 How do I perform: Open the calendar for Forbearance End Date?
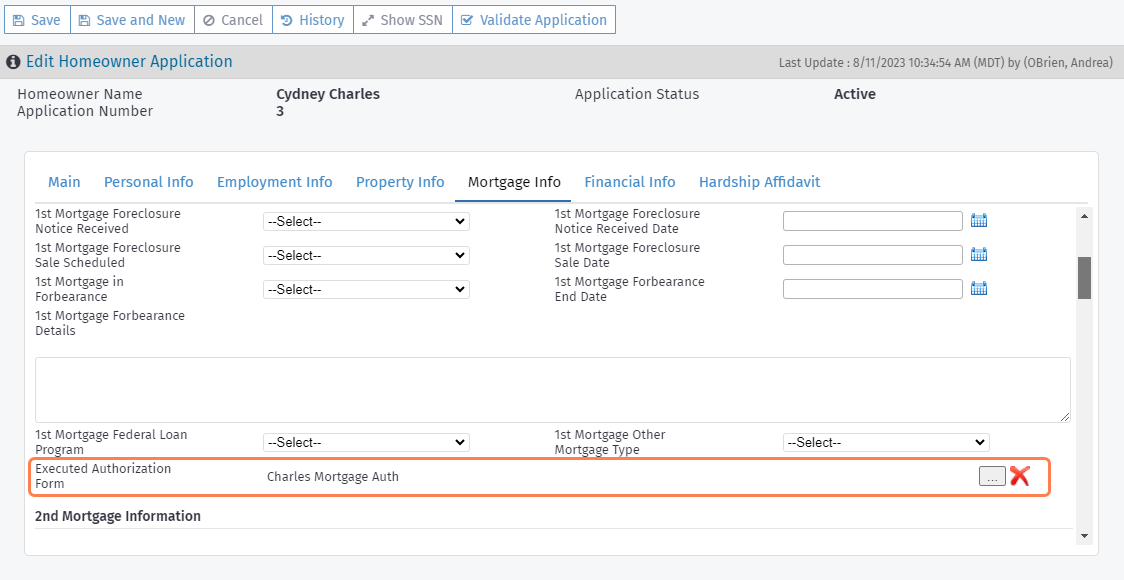click(x=978, y=288)
